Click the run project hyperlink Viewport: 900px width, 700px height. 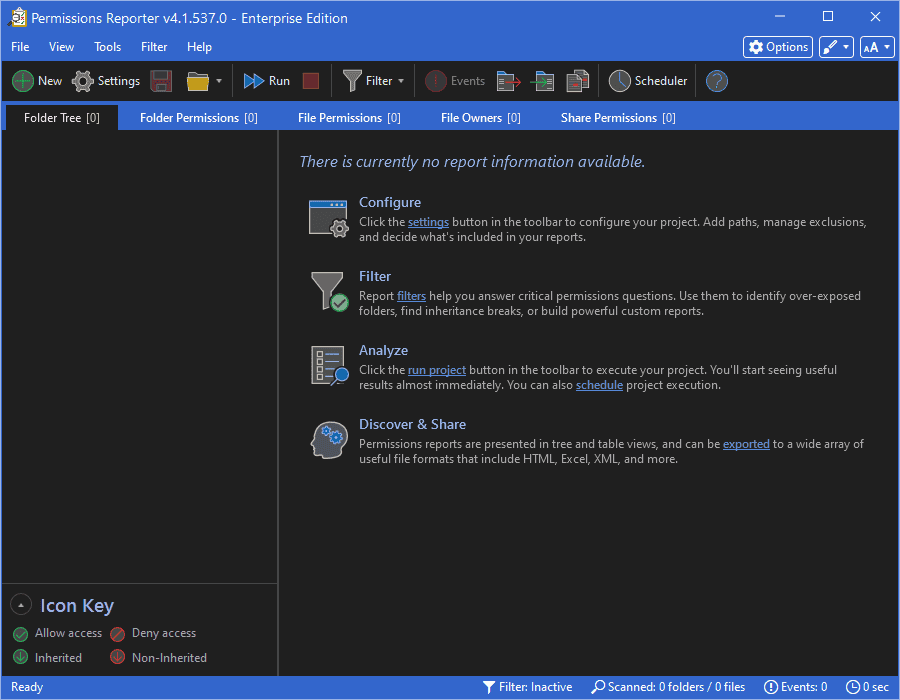(x=436, y=370)
